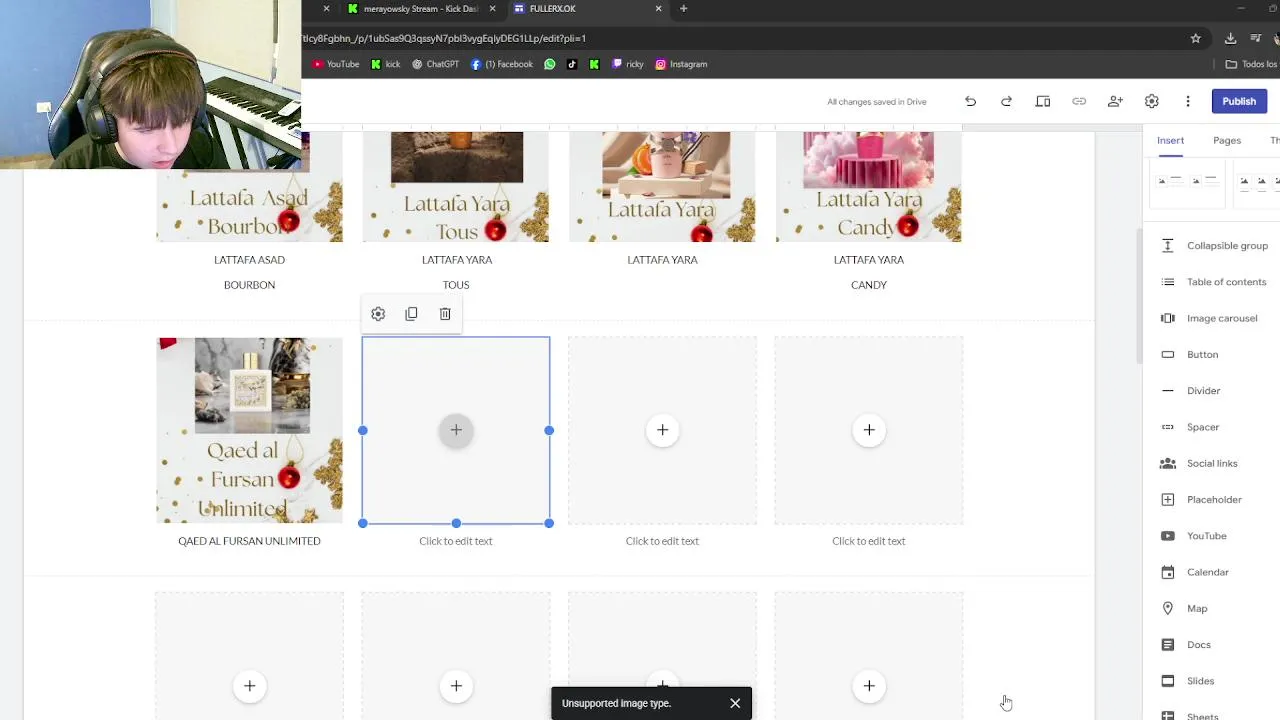1280x720 pixels.
Task: Edit 'Click to edit text' under selected placeholder
Action: pyautogui.click(x=456, y=541)
